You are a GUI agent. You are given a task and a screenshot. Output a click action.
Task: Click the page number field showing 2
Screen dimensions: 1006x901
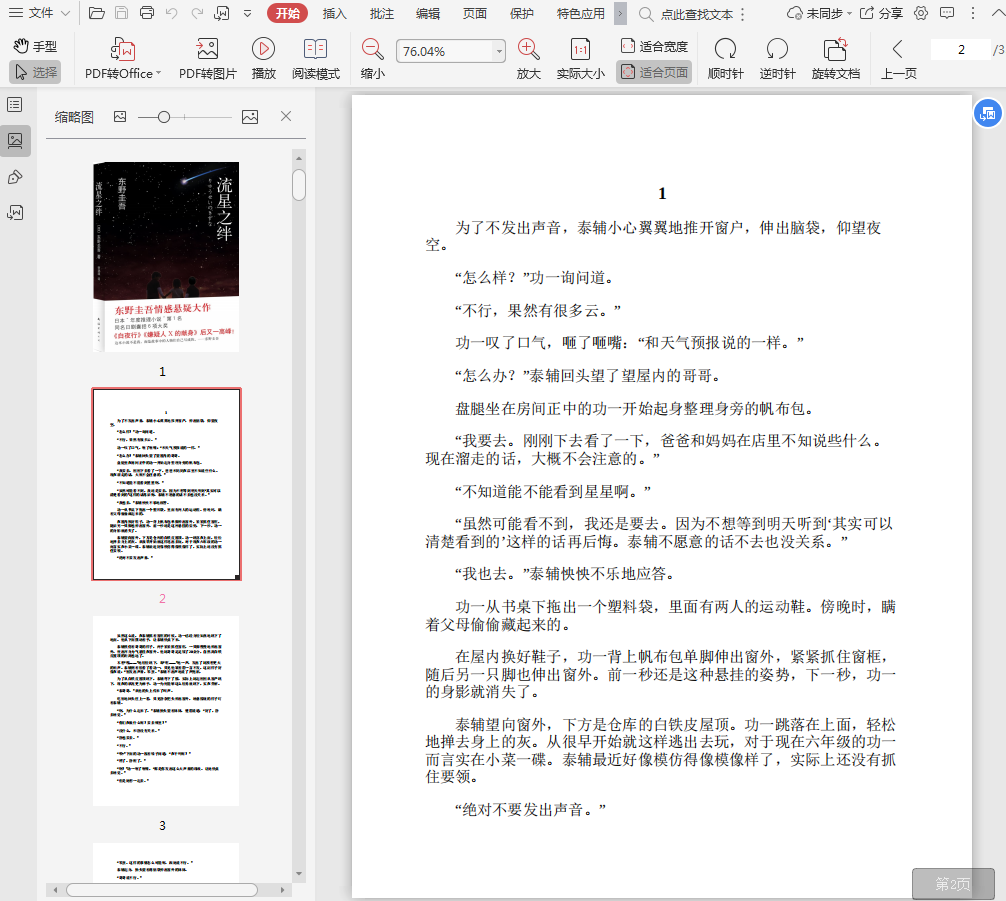click(960, 49)
